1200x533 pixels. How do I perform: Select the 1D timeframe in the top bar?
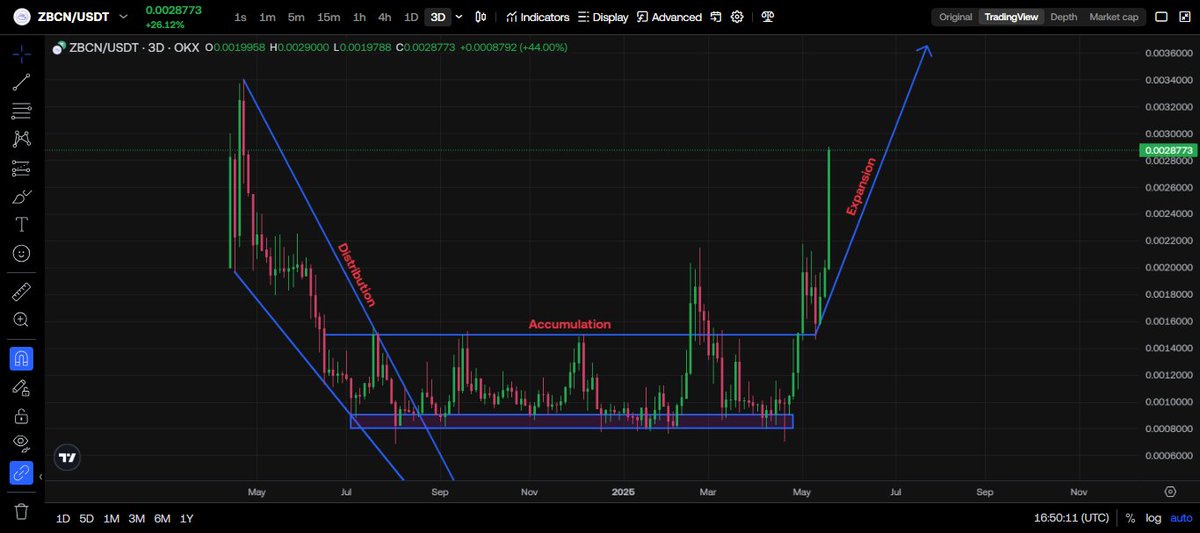click(x=411, y=17)
